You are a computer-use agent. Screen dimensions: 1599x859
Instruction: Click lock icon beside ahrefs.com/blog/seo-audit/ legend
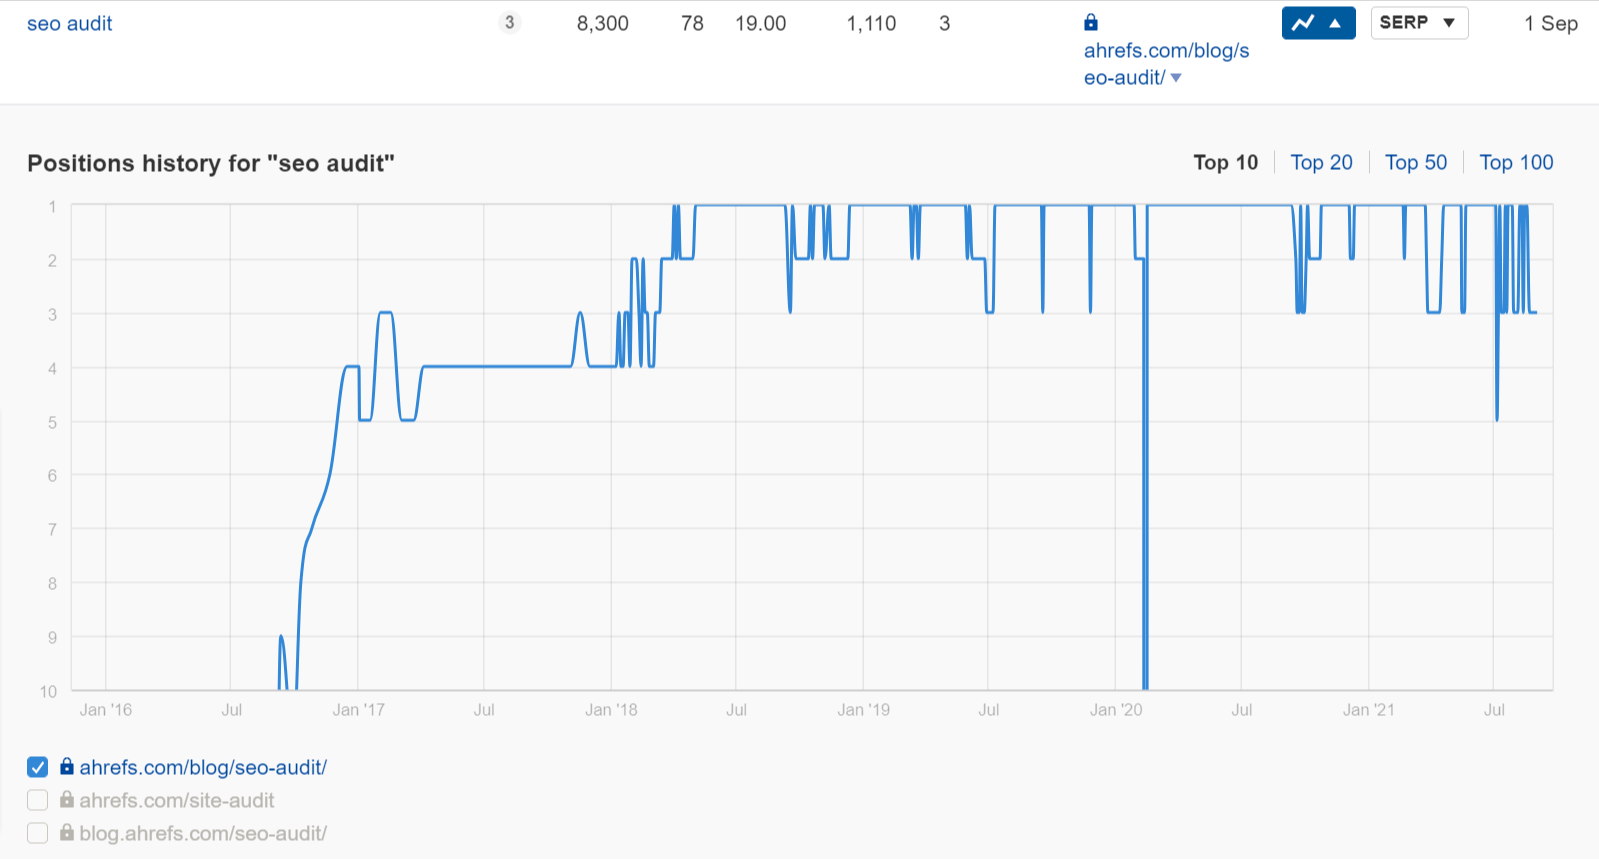(67, 767)
